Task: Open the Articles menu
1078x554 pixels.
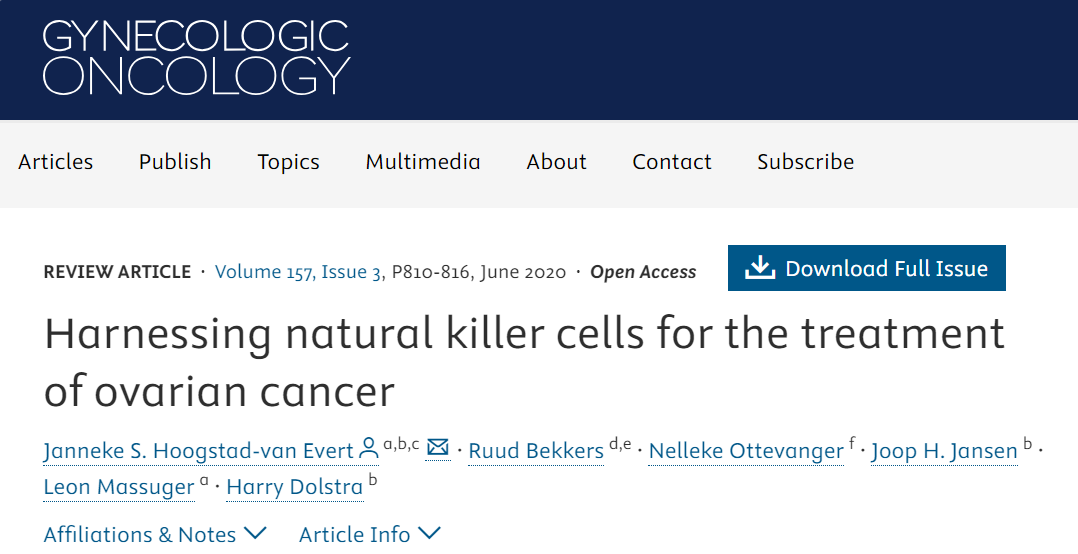Action: click(x=56, y=162)
